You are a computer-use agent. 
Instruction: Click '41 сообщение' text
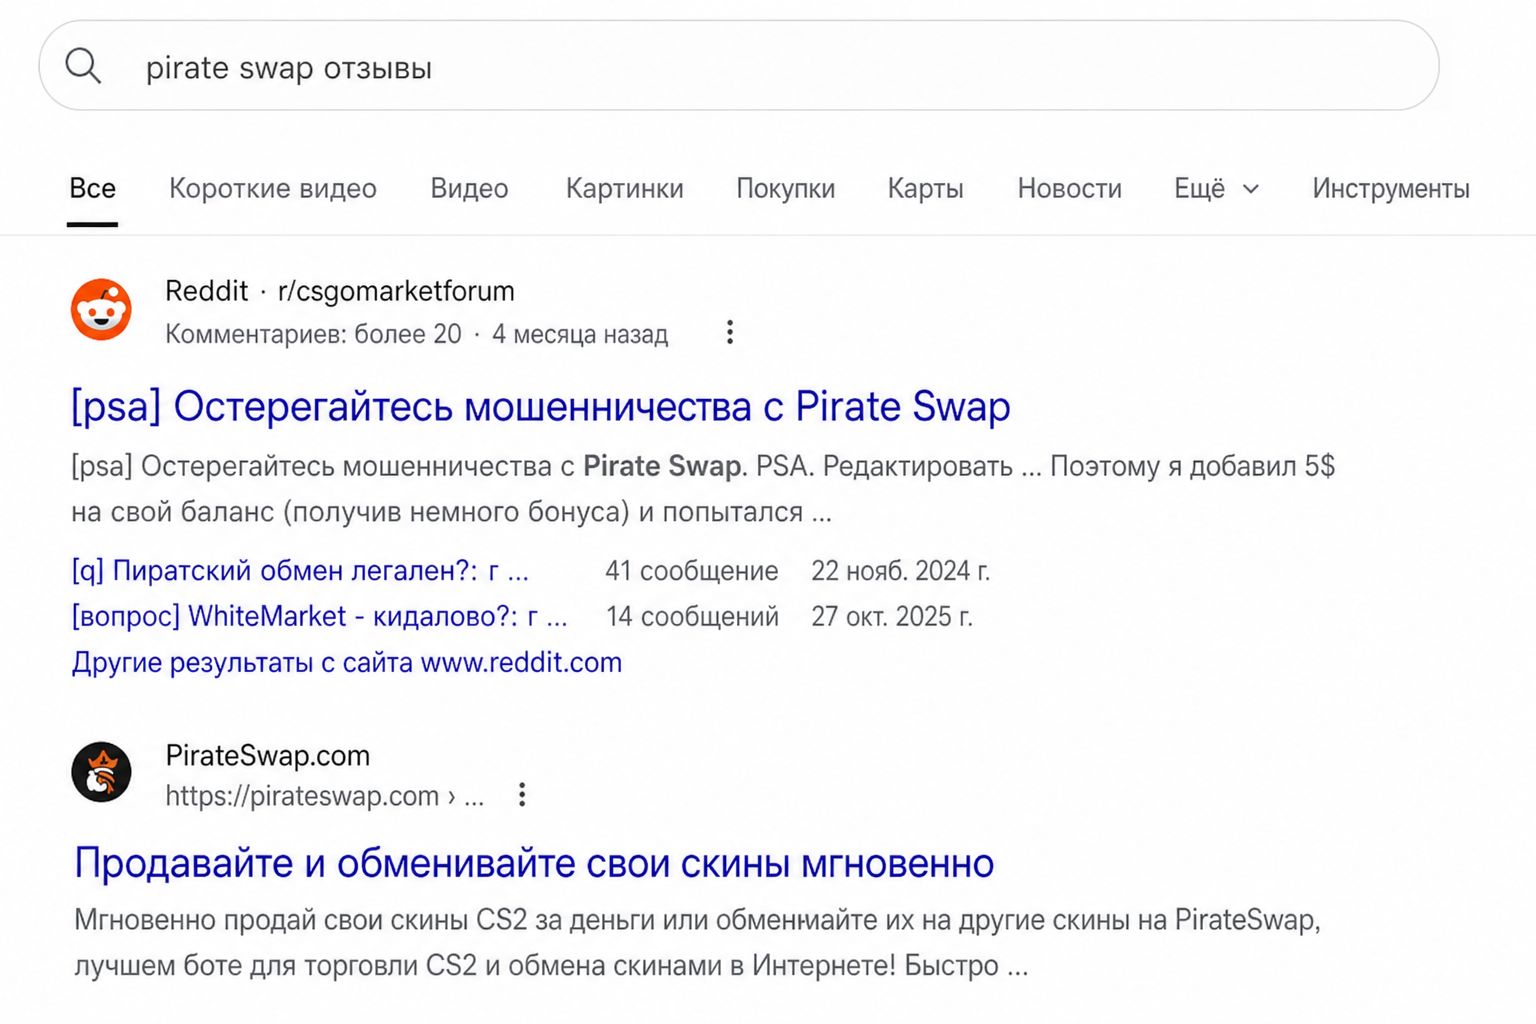click(691, 570)
